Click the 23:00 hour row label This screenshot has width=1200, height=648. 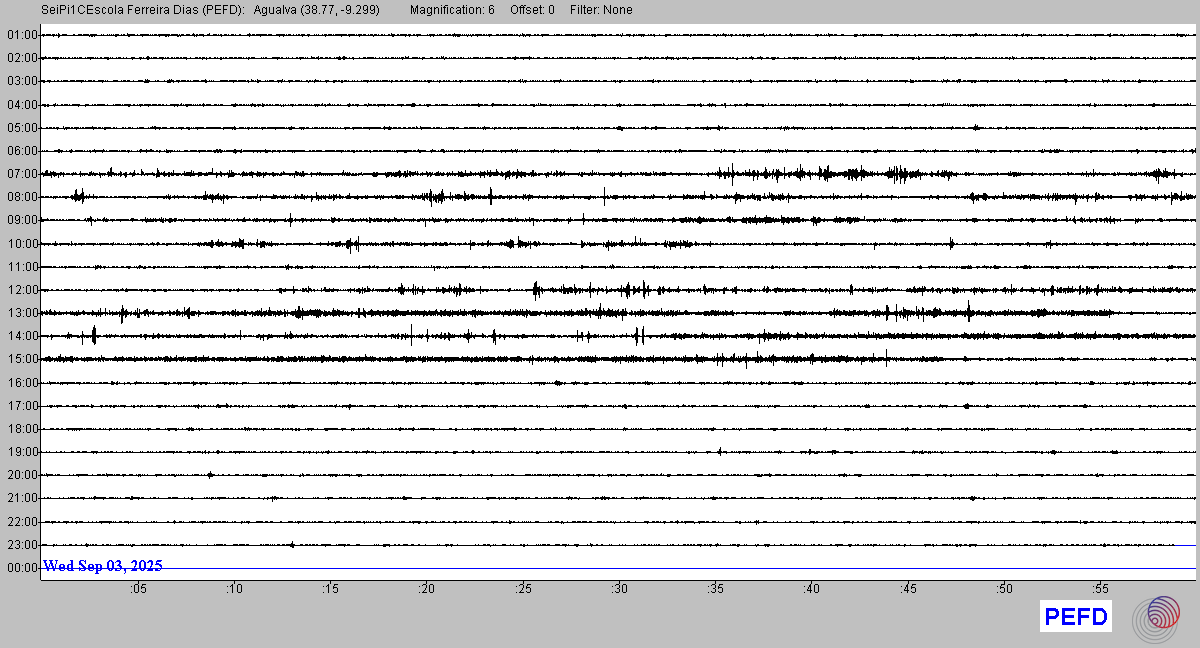22,545
